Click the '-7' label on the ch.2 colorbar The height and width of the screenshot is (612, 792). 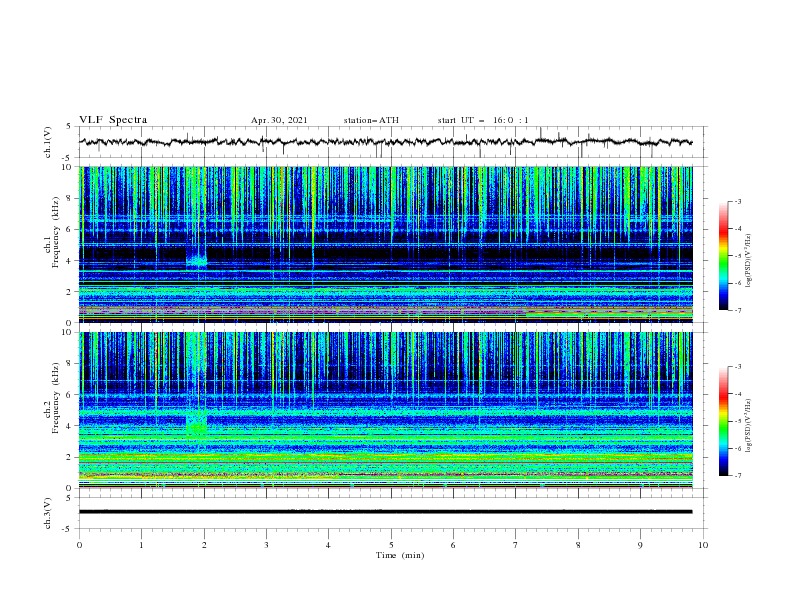(x=737, y=476)
